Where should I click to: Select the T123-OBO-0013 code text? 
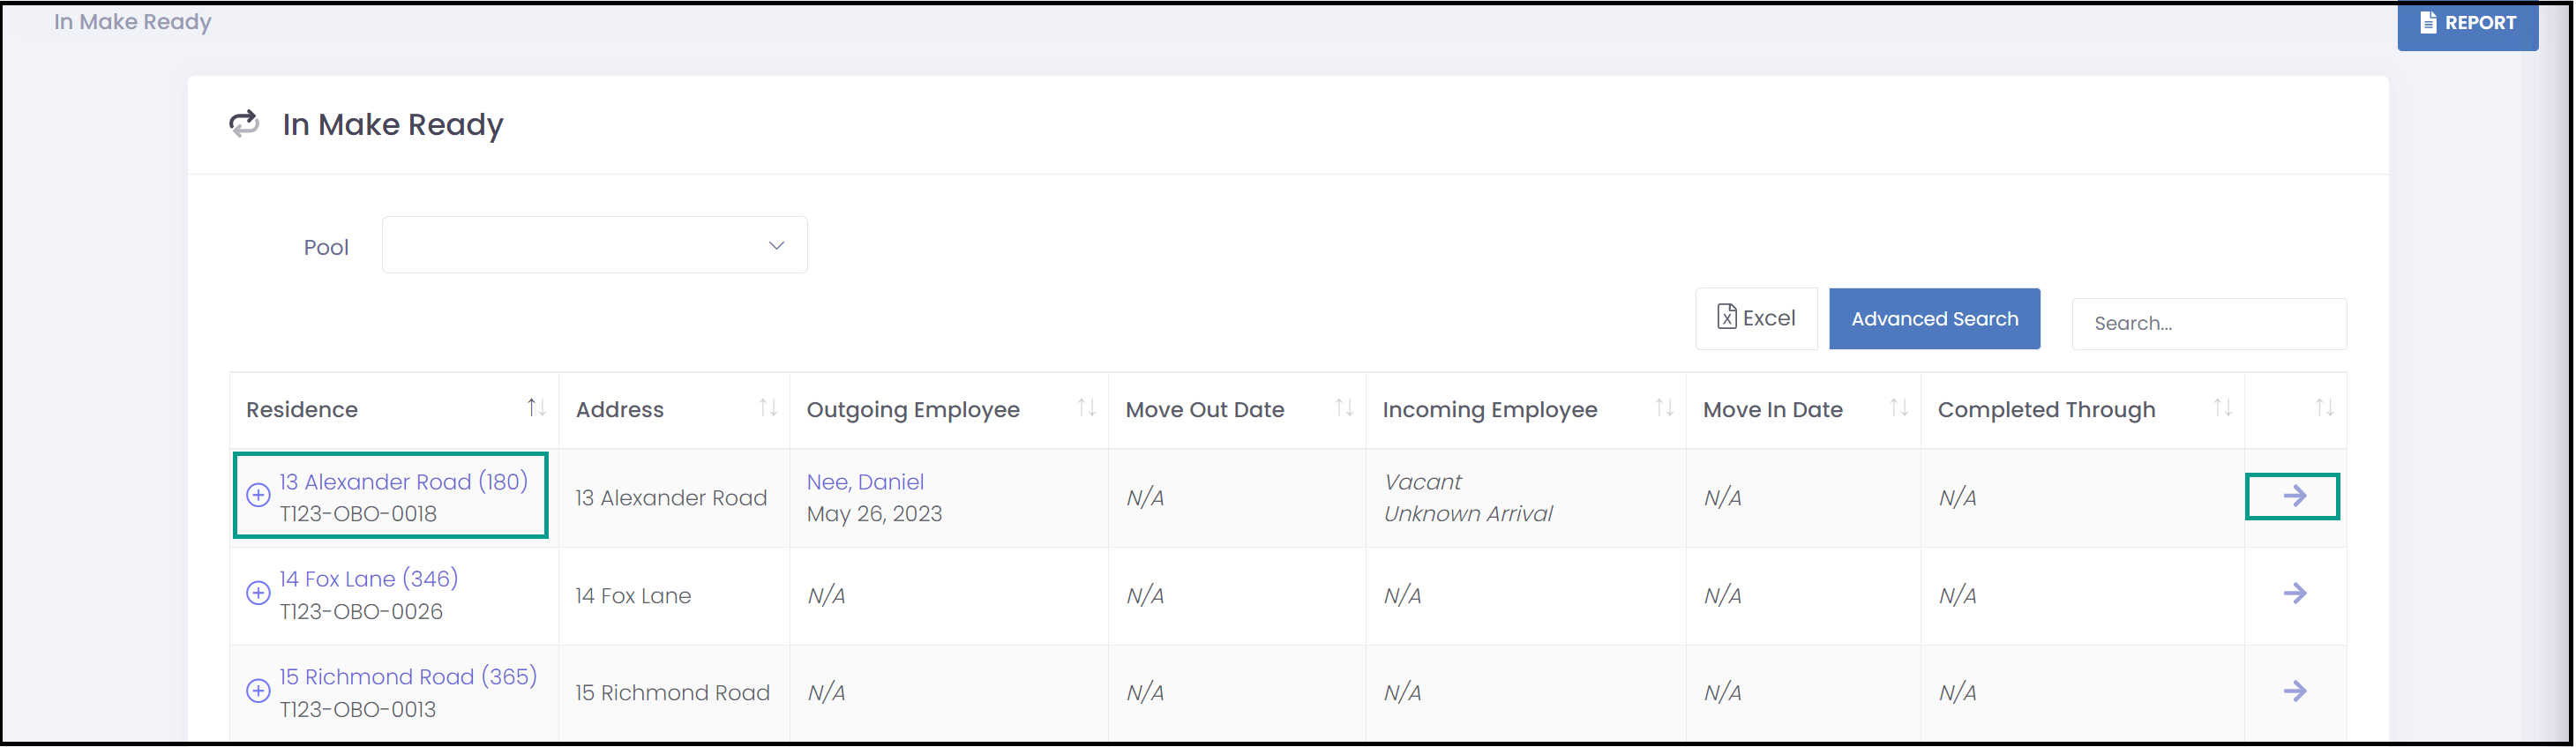point(358,710)
